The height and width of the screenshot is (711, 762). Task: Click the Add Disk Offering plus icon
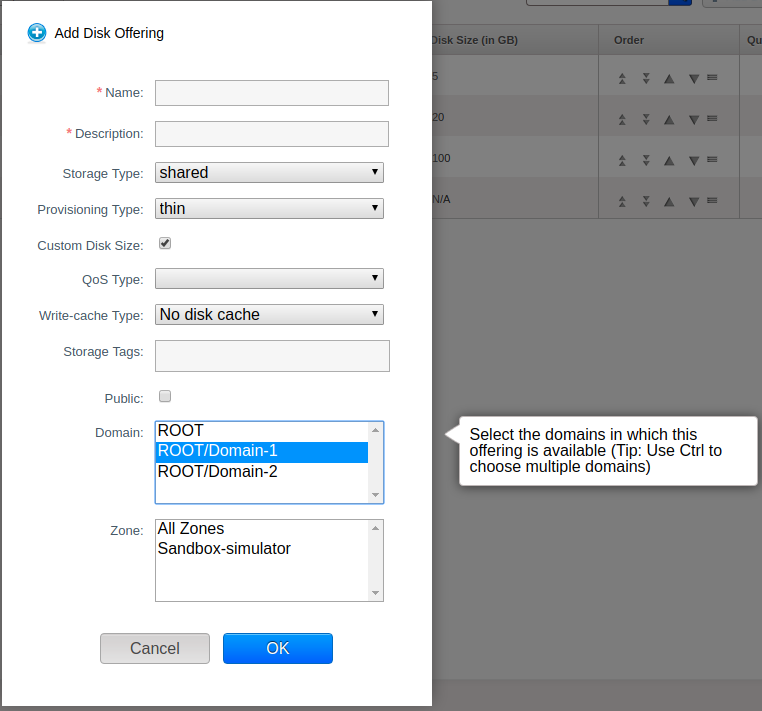click(x=37, y=33)
